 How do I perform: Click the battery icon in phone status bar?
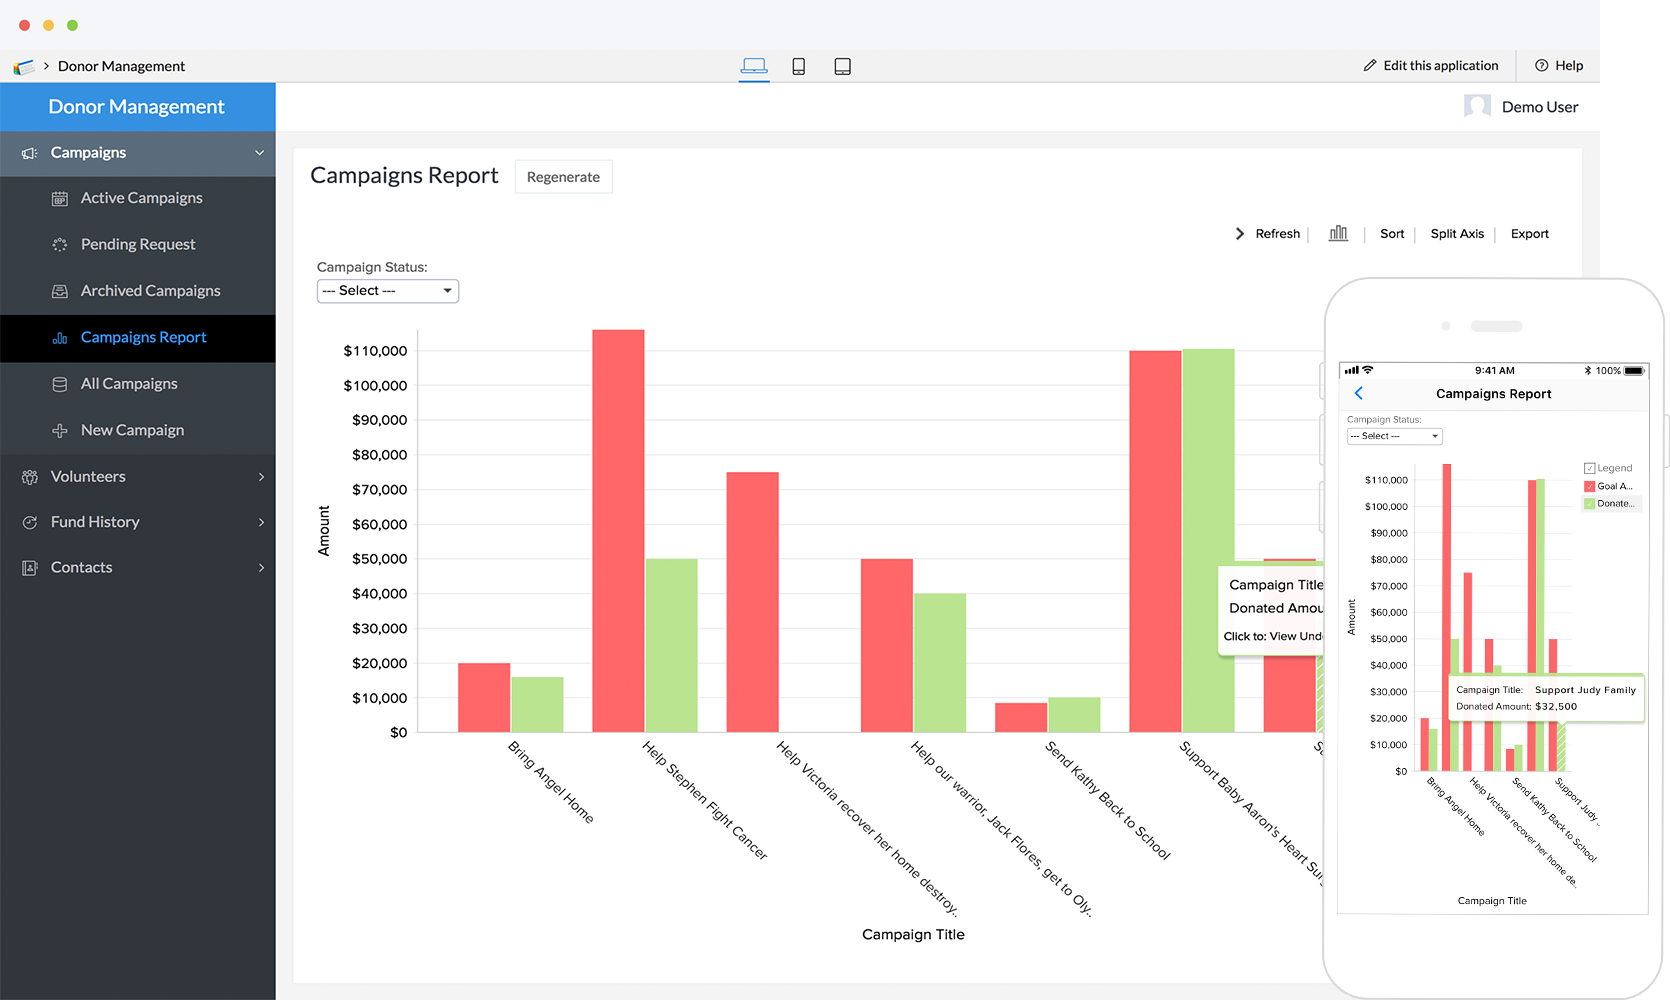pos(1634,370)
